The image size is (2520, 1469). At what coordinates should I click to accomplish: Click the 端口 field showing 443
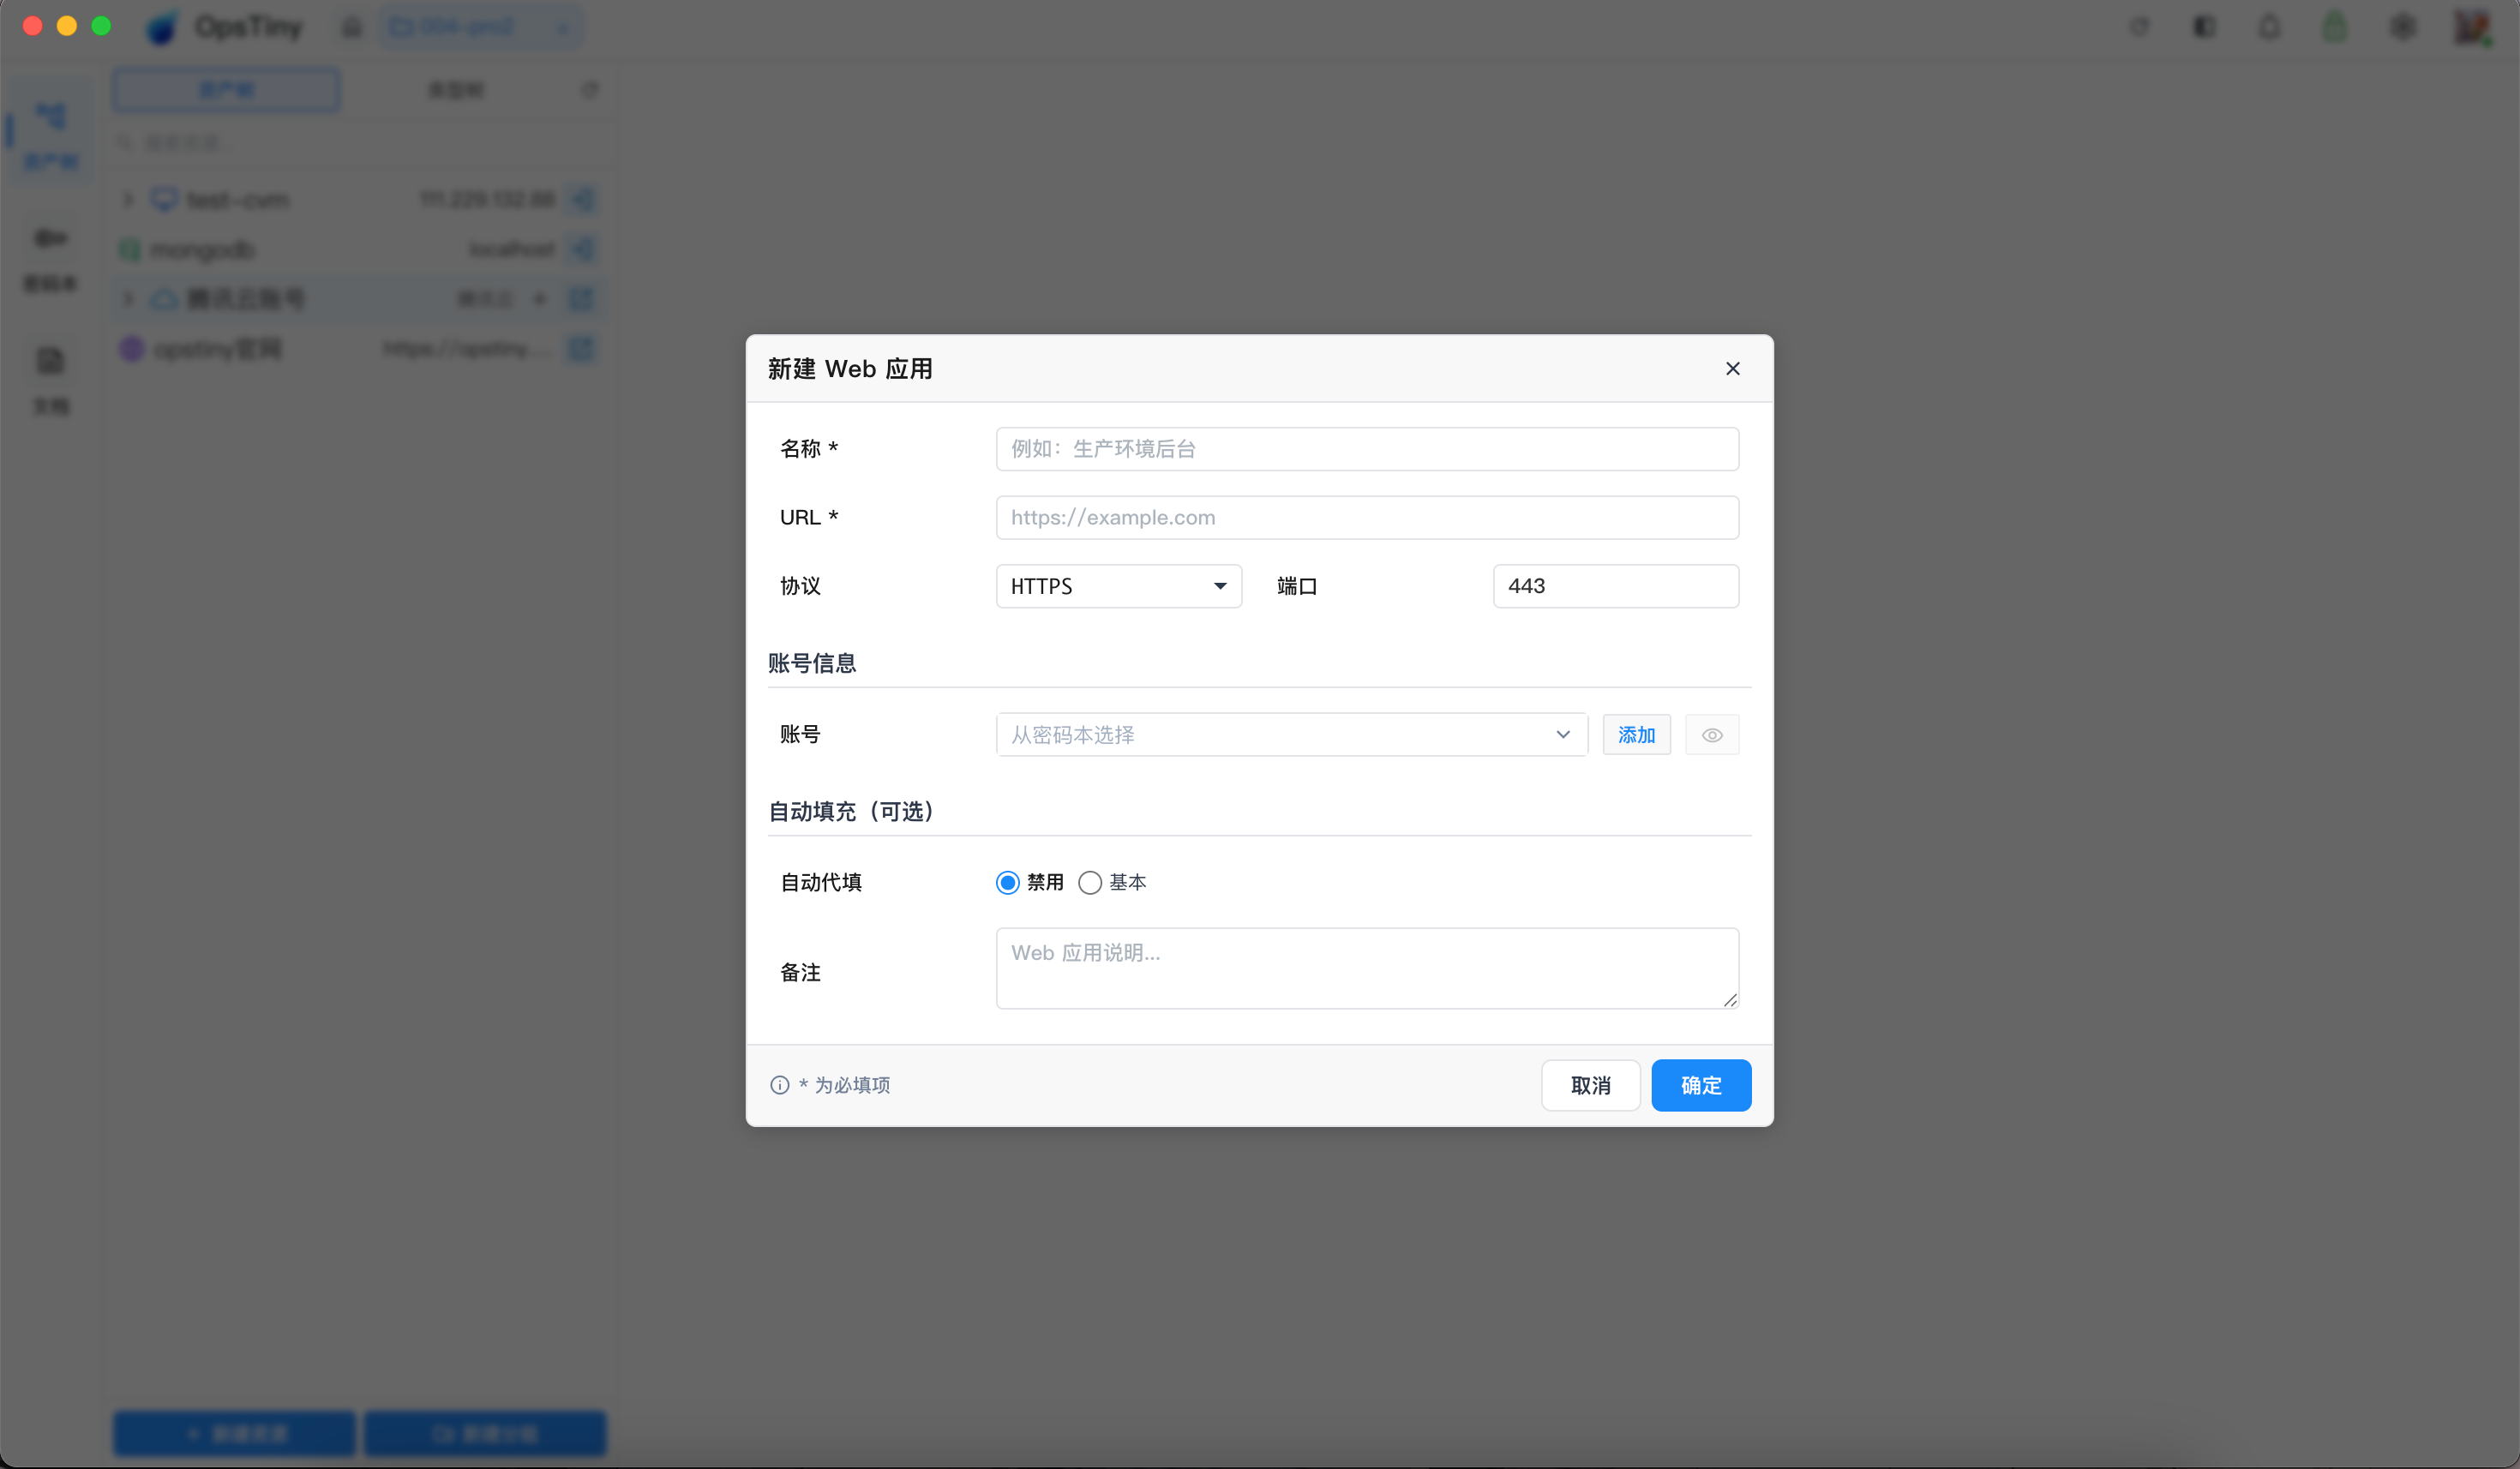[1615, 586]
